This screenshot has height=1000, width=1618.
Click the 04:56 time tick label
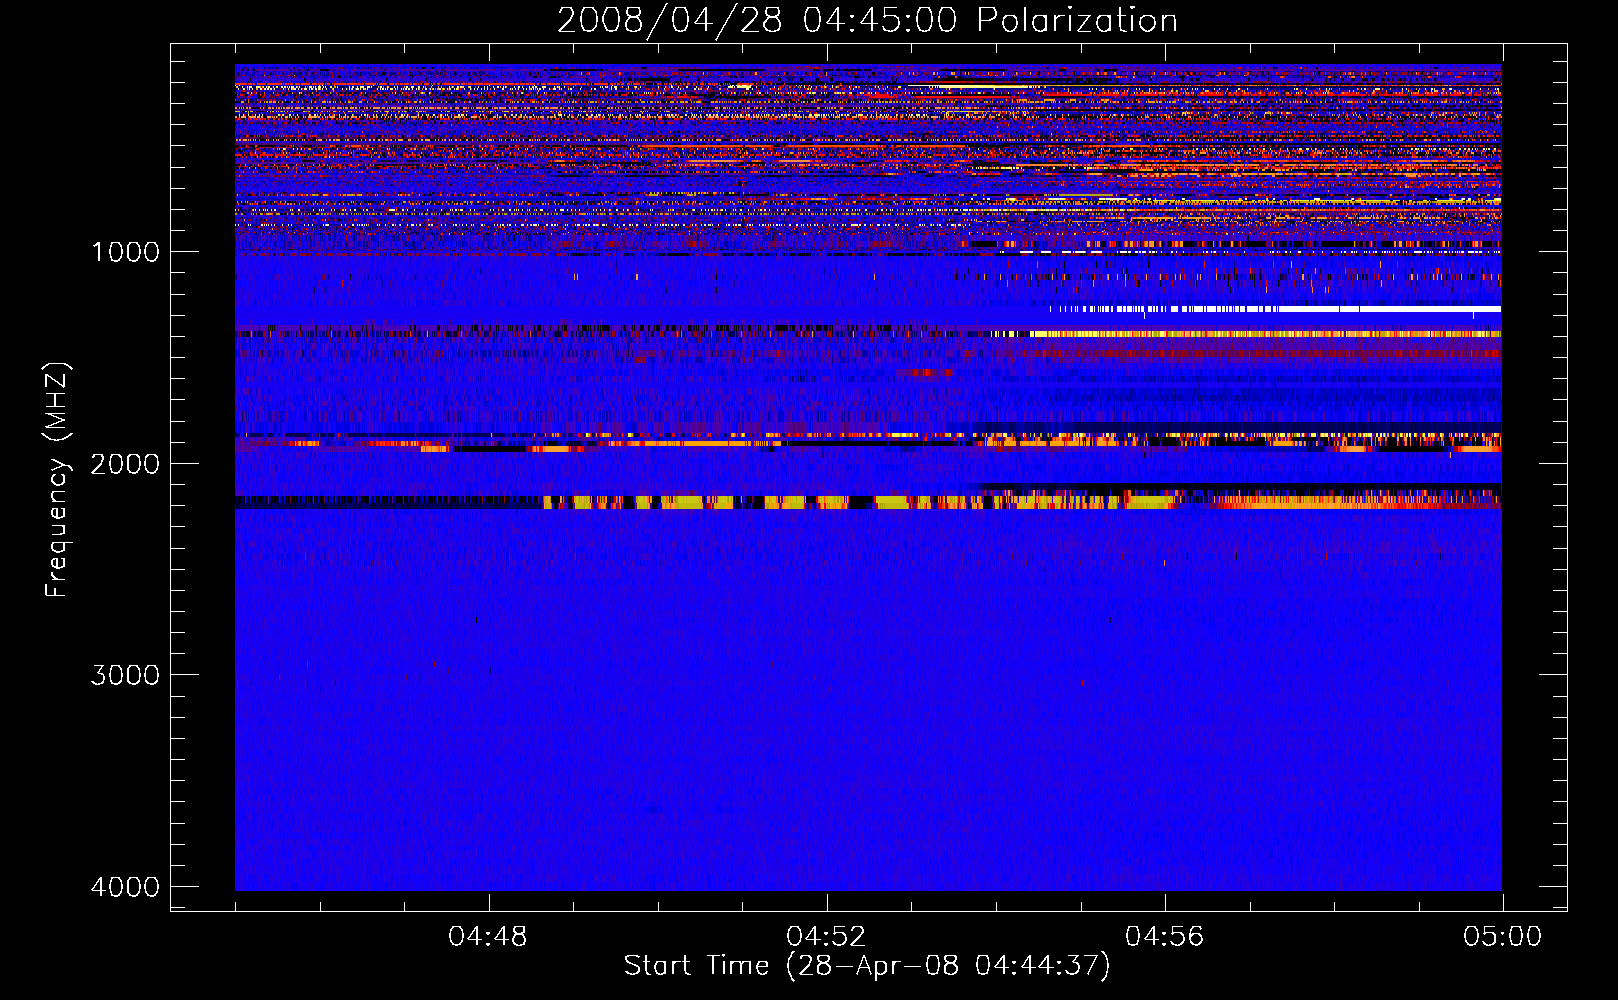coord(1164,937)
